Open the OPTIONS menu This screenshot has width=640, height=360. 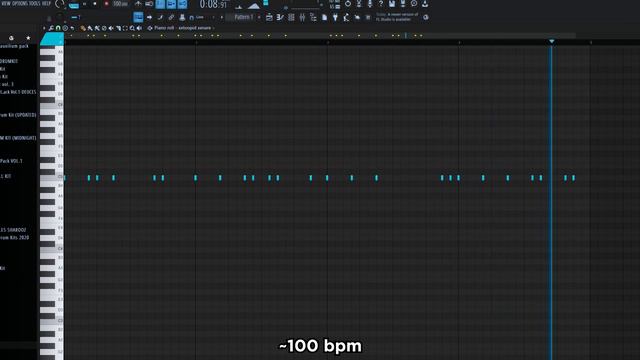(19, 4)
